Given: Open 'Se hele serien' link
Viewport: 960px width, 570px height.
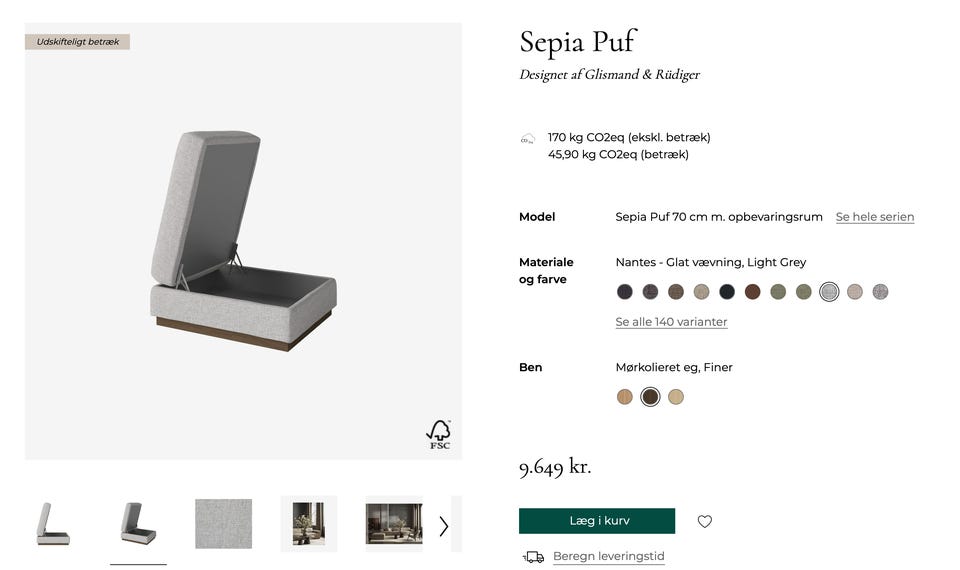Looking at the screenshot, I should click(875, 217).
